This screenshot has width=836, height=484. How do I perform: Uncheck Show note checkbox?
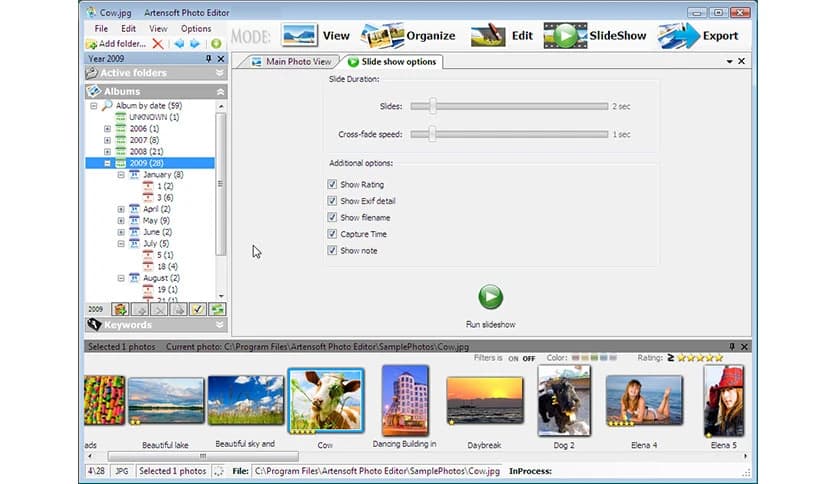(332, 251)
